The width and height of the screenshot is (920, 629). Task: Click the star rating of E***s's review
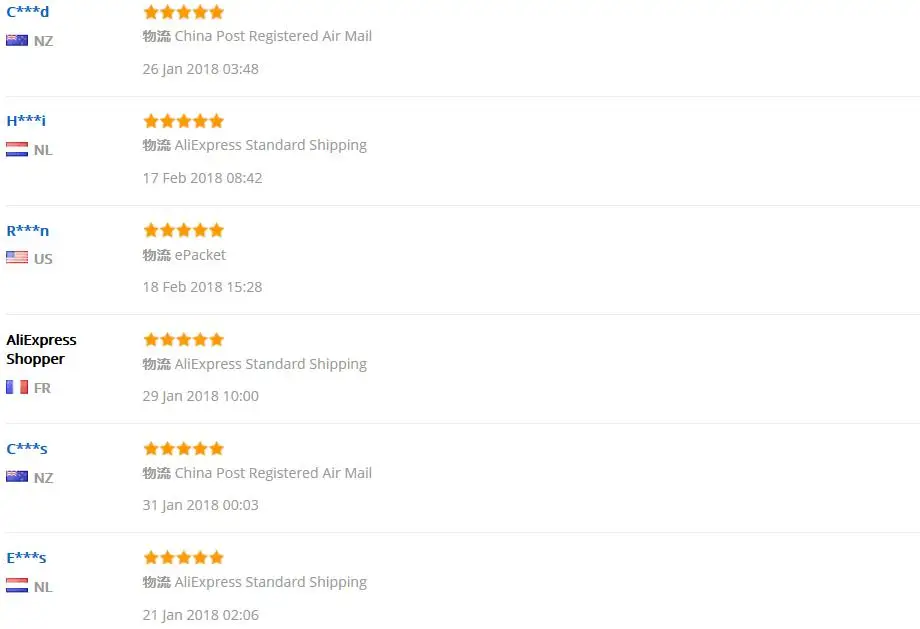pyautogui.click(x=184, y=557)
